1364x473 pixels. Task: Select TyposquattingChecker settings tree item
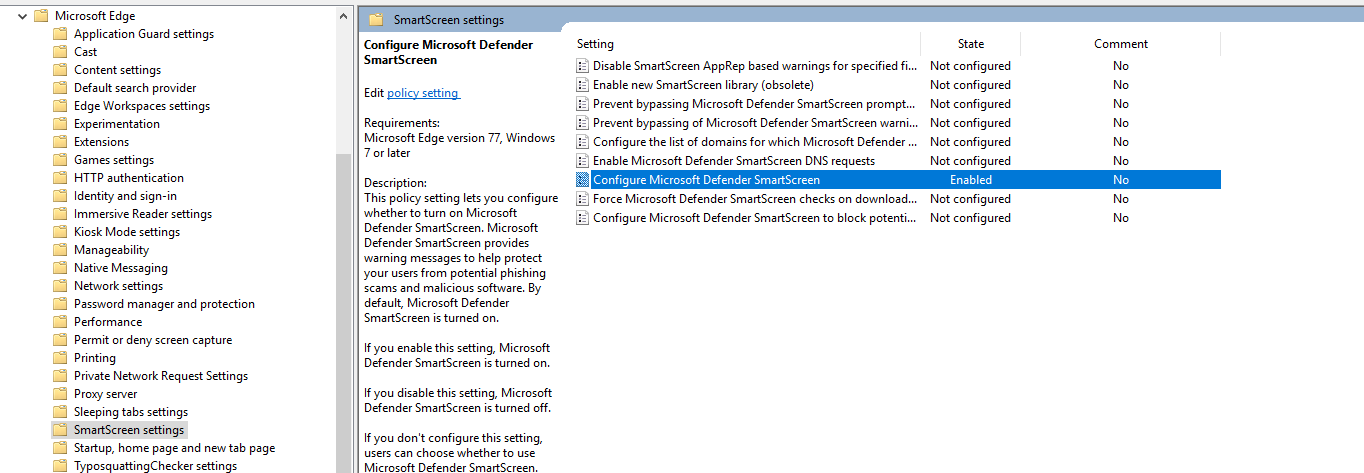(x=155, y=466)
